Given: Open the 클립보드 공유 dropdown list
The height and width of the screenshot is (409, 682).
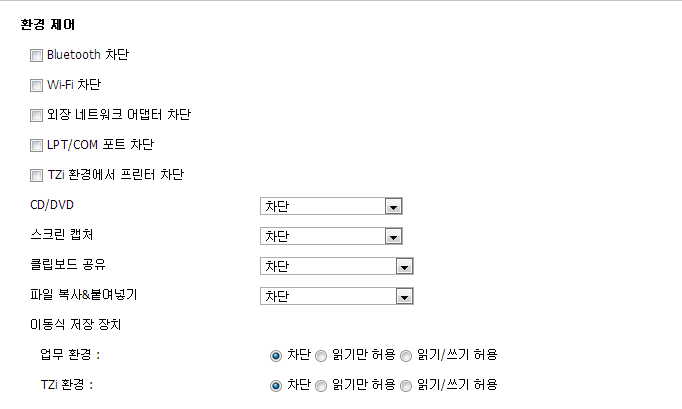Looking at the screenshot, I should point(404,266).
